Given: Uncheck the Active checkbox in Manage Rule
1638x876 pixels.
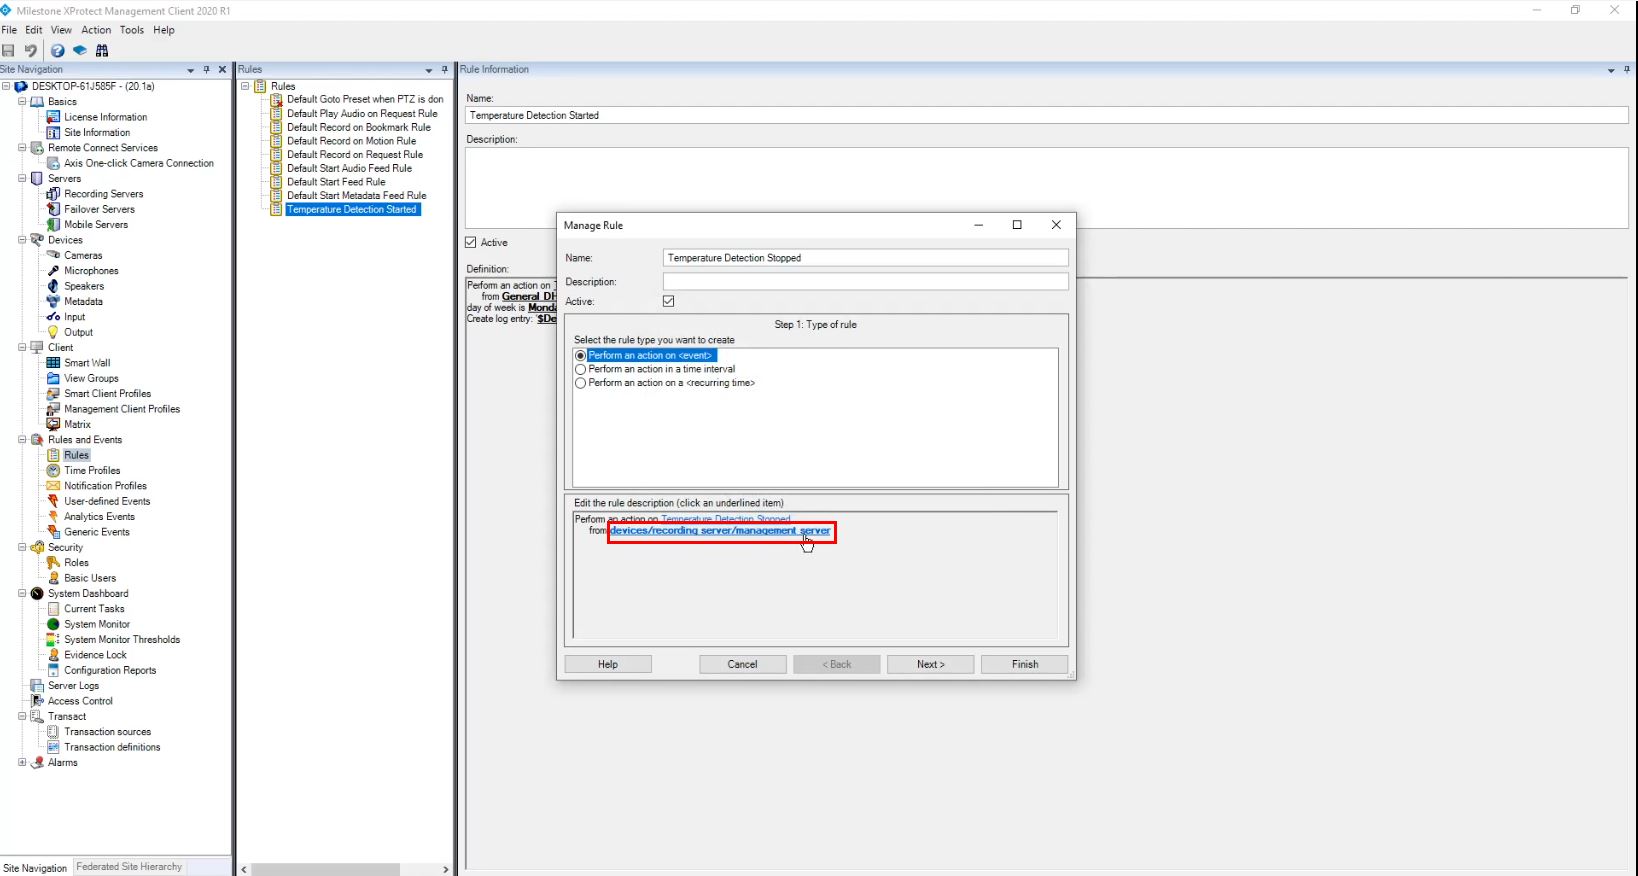Looking at the screenshot, I should coord(669,301).
